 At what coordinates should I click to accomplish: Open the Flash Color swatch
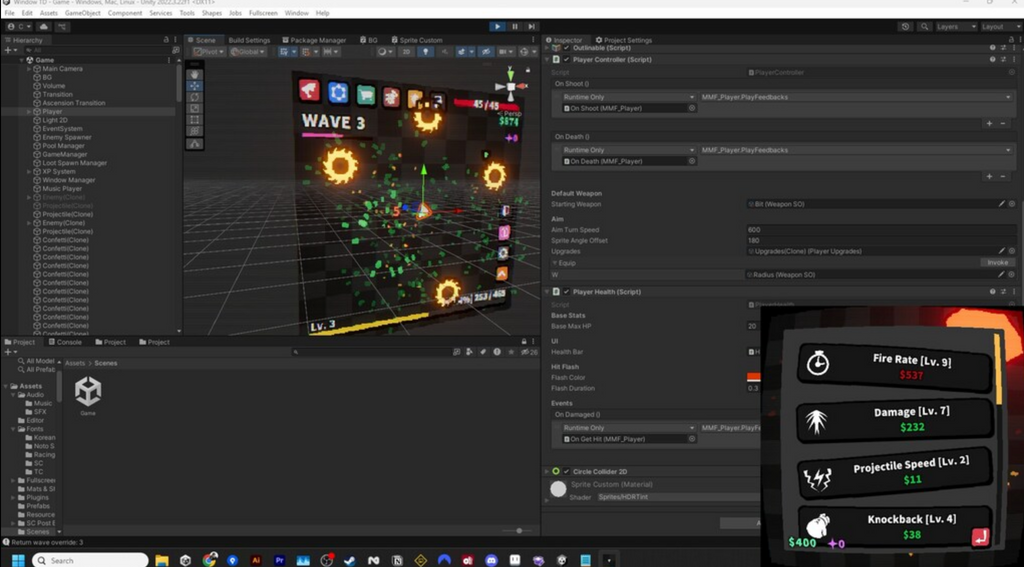[753, 378]
